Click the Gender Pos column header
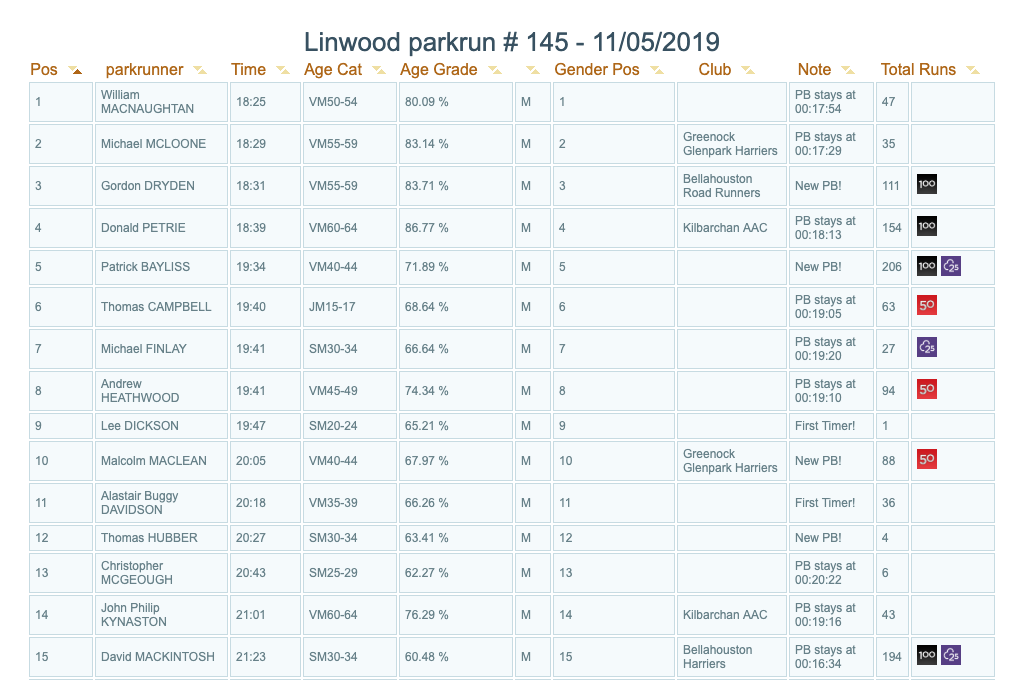 click(x=597, y=69)
